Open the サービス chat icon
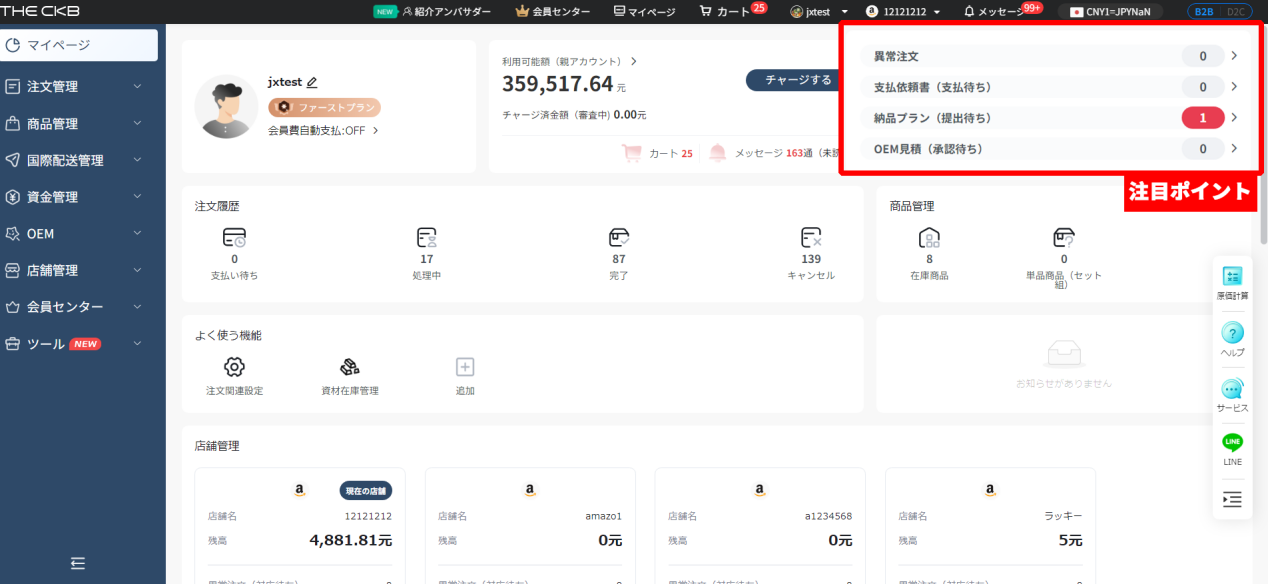The height and width of the screenshot is (584, 1268). pyautogui.click(x=1232, y=390)
